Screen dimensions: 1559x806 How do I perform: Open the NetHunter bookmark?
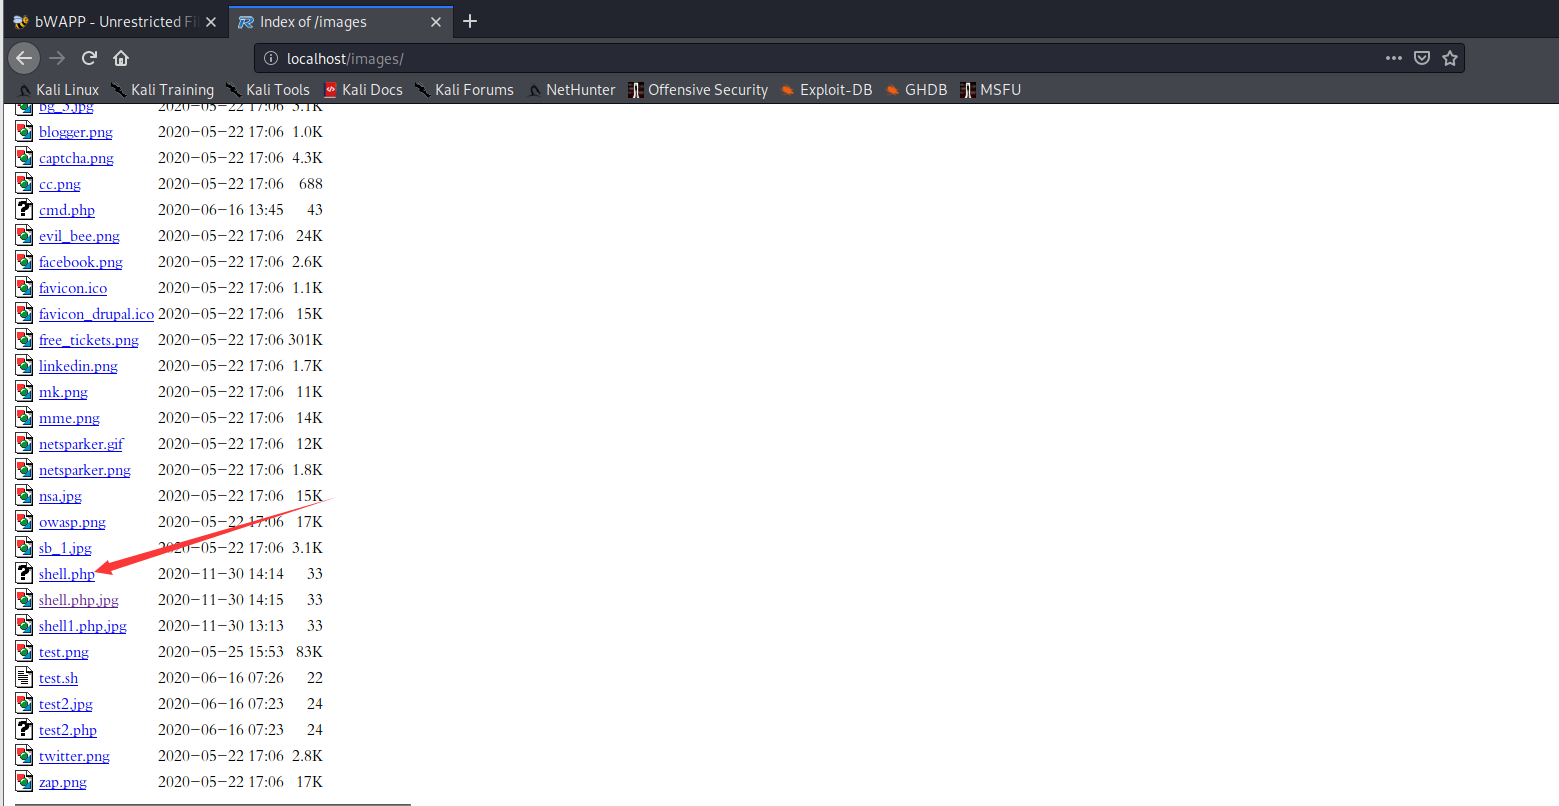[x=571, y=90]
